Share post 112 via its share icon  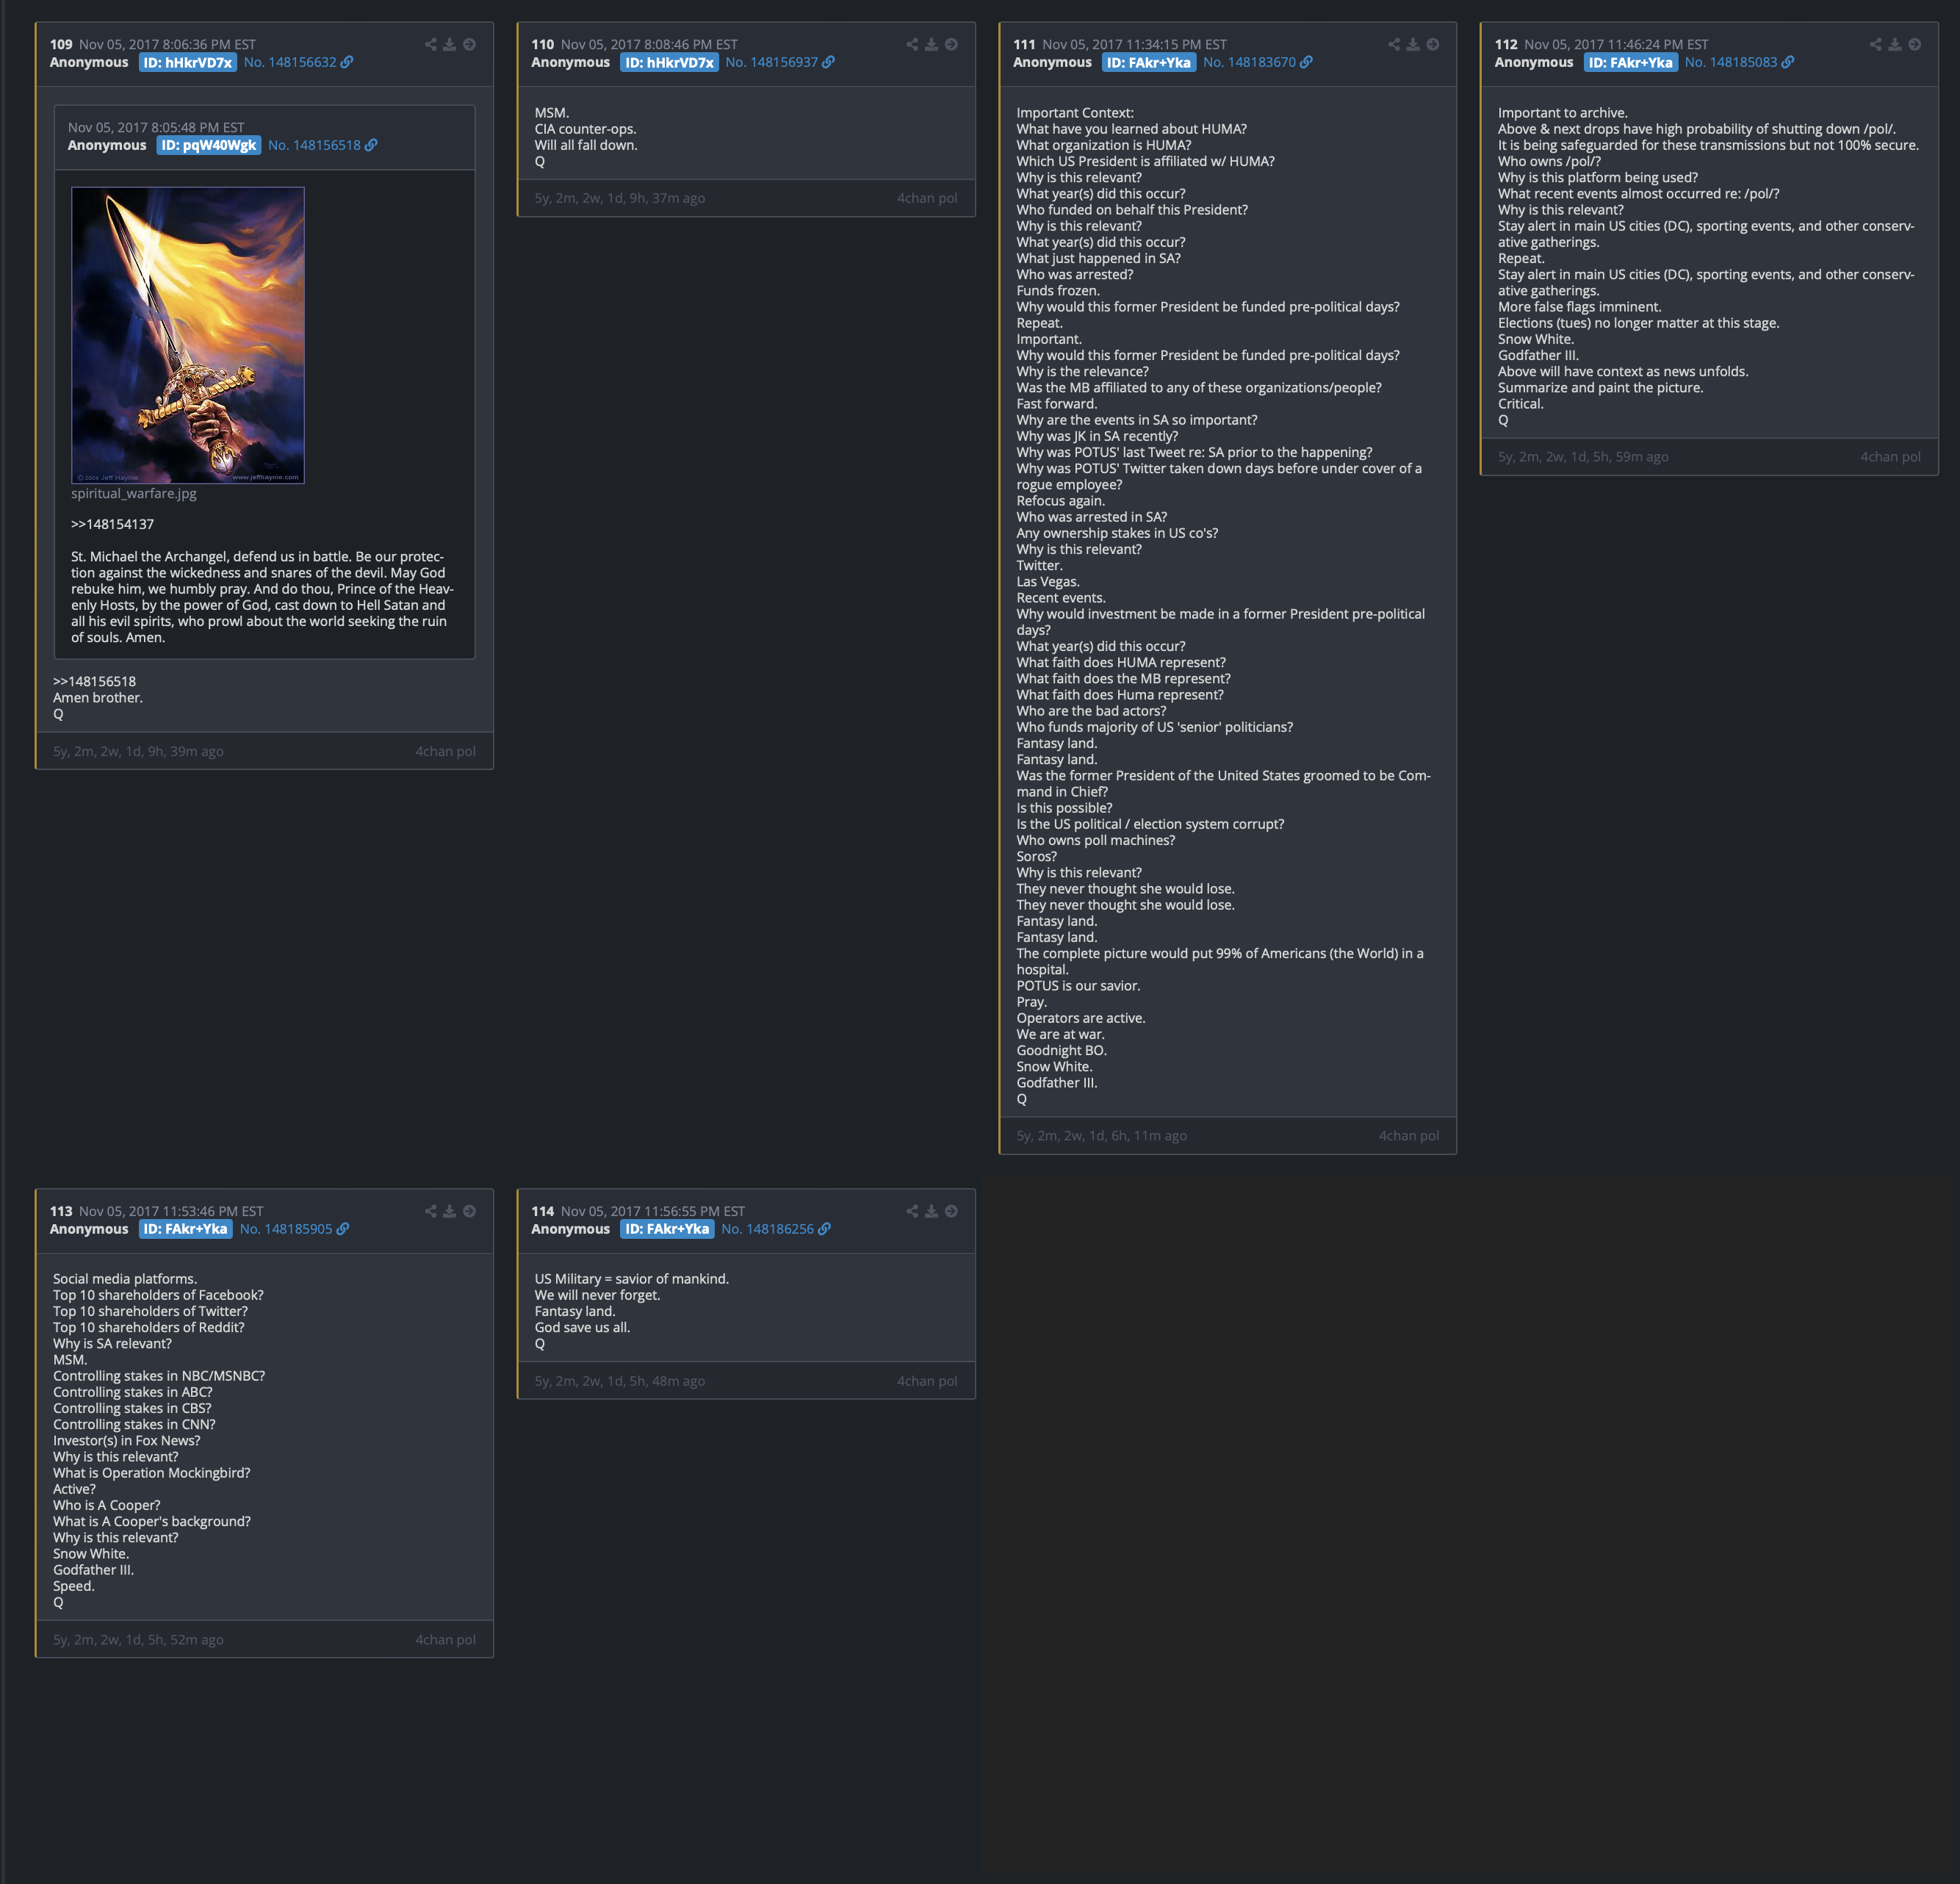pos(1875,45)
